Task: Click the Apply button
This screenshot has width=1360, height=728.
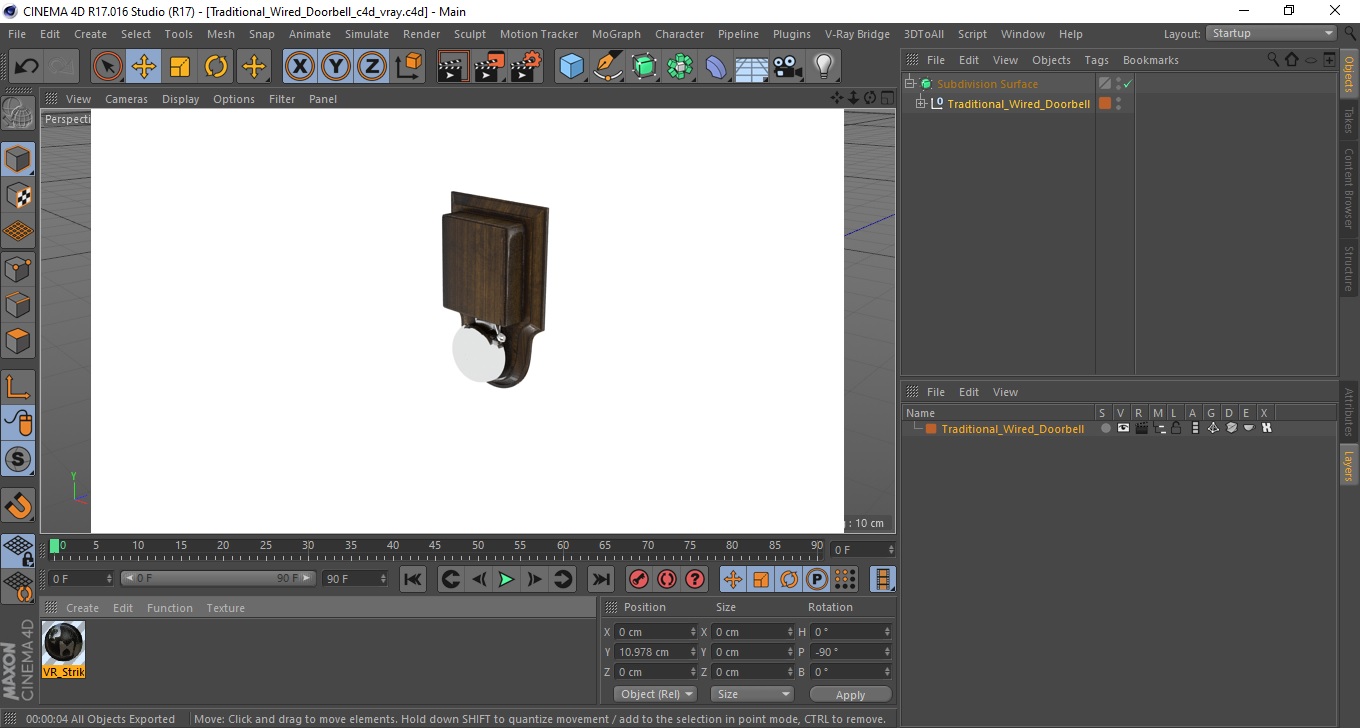Action: pyautogui.click(x=850, y=695)
